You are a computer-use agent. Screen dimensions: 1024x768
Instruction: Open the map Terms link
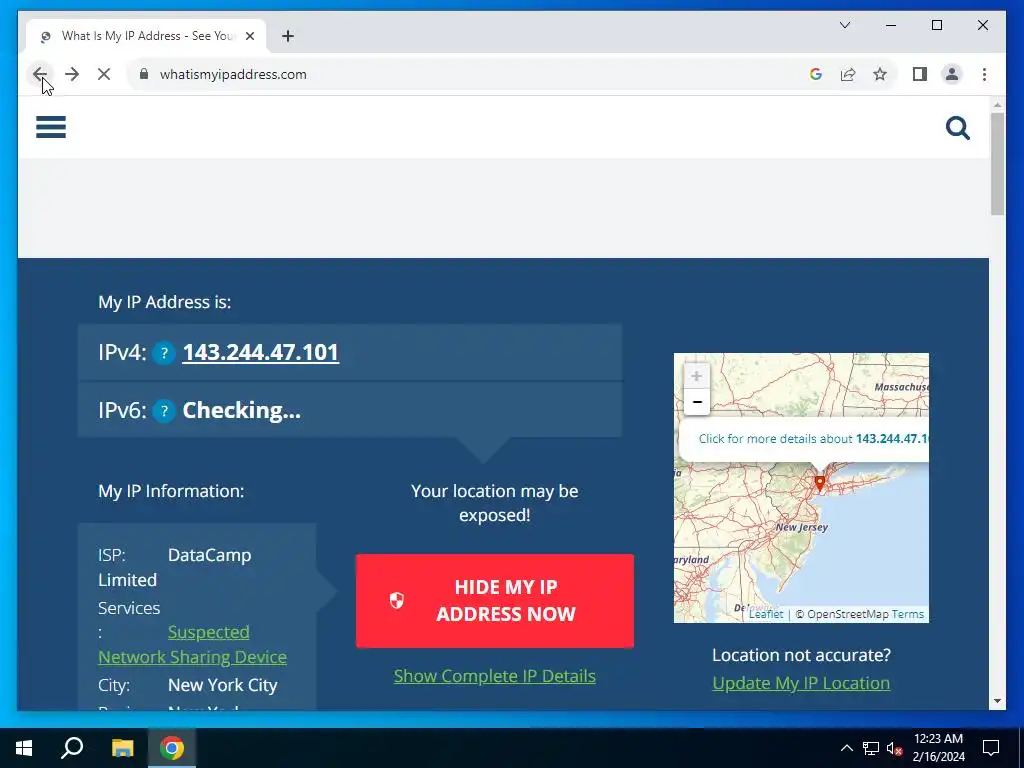(908, 615)
